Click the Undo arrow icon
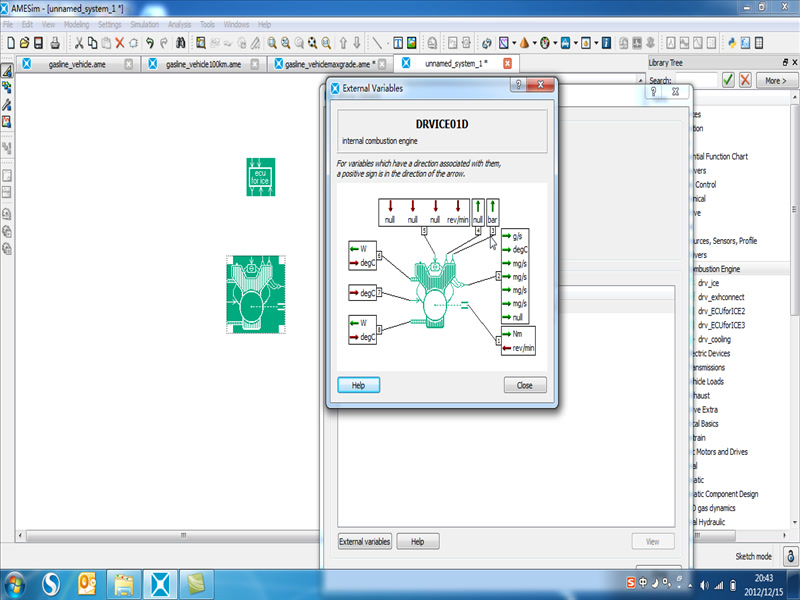 point(149,43)
